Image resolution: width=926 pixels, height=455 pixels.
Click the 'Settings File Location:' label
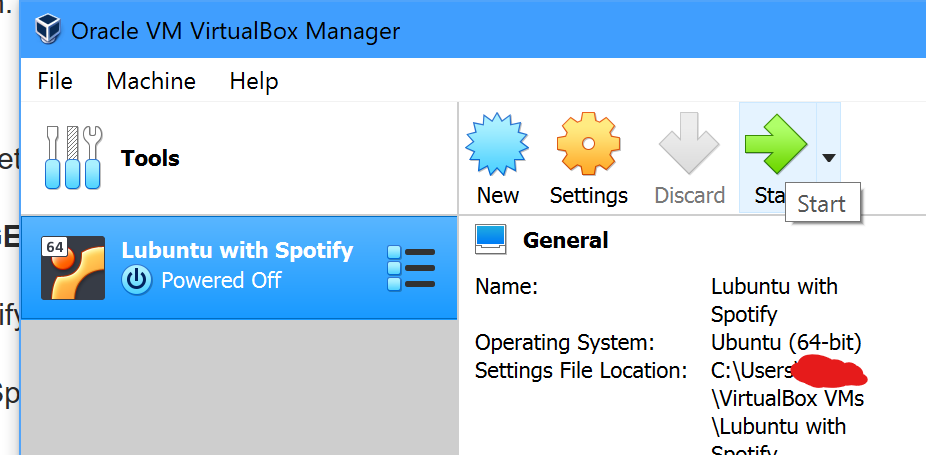click(581, 370)
